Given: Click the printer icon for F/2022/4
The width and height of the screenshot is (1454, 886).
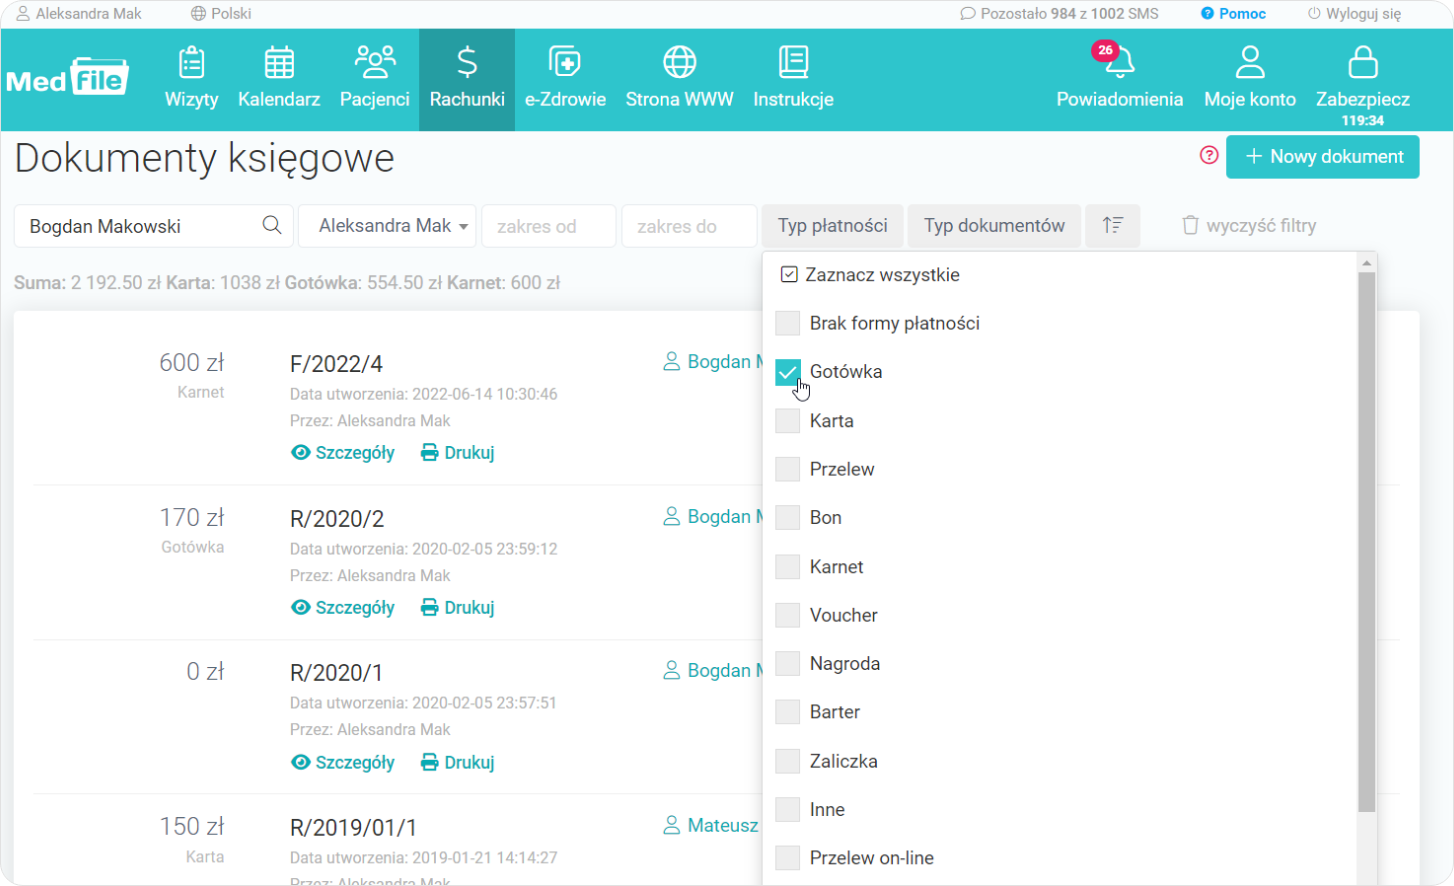Looking at the screenshot, I should [x=429, y=453].
